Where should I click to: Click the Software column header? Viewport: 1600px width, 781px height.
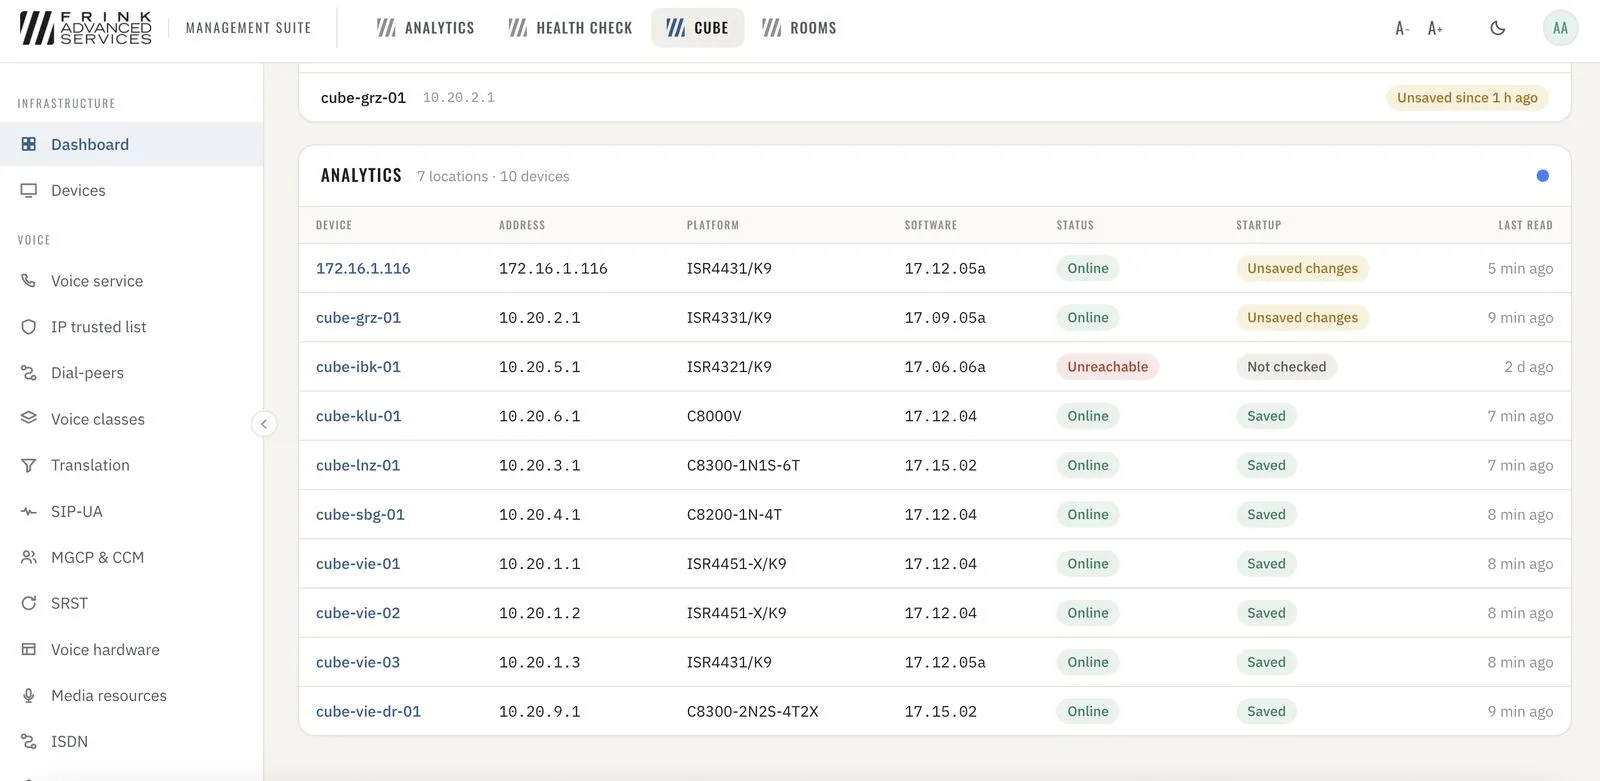click(930, 225)
